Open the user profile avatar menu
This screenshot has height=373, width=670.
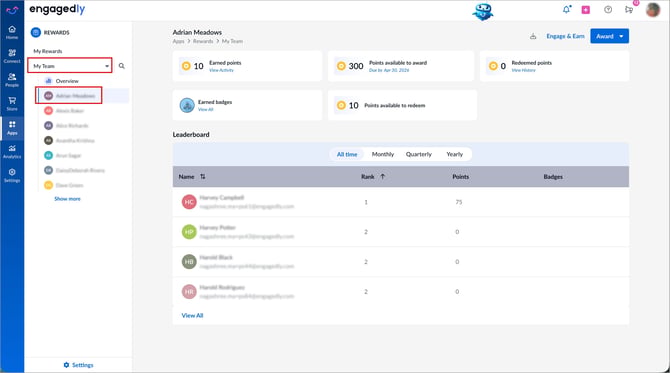652,9
